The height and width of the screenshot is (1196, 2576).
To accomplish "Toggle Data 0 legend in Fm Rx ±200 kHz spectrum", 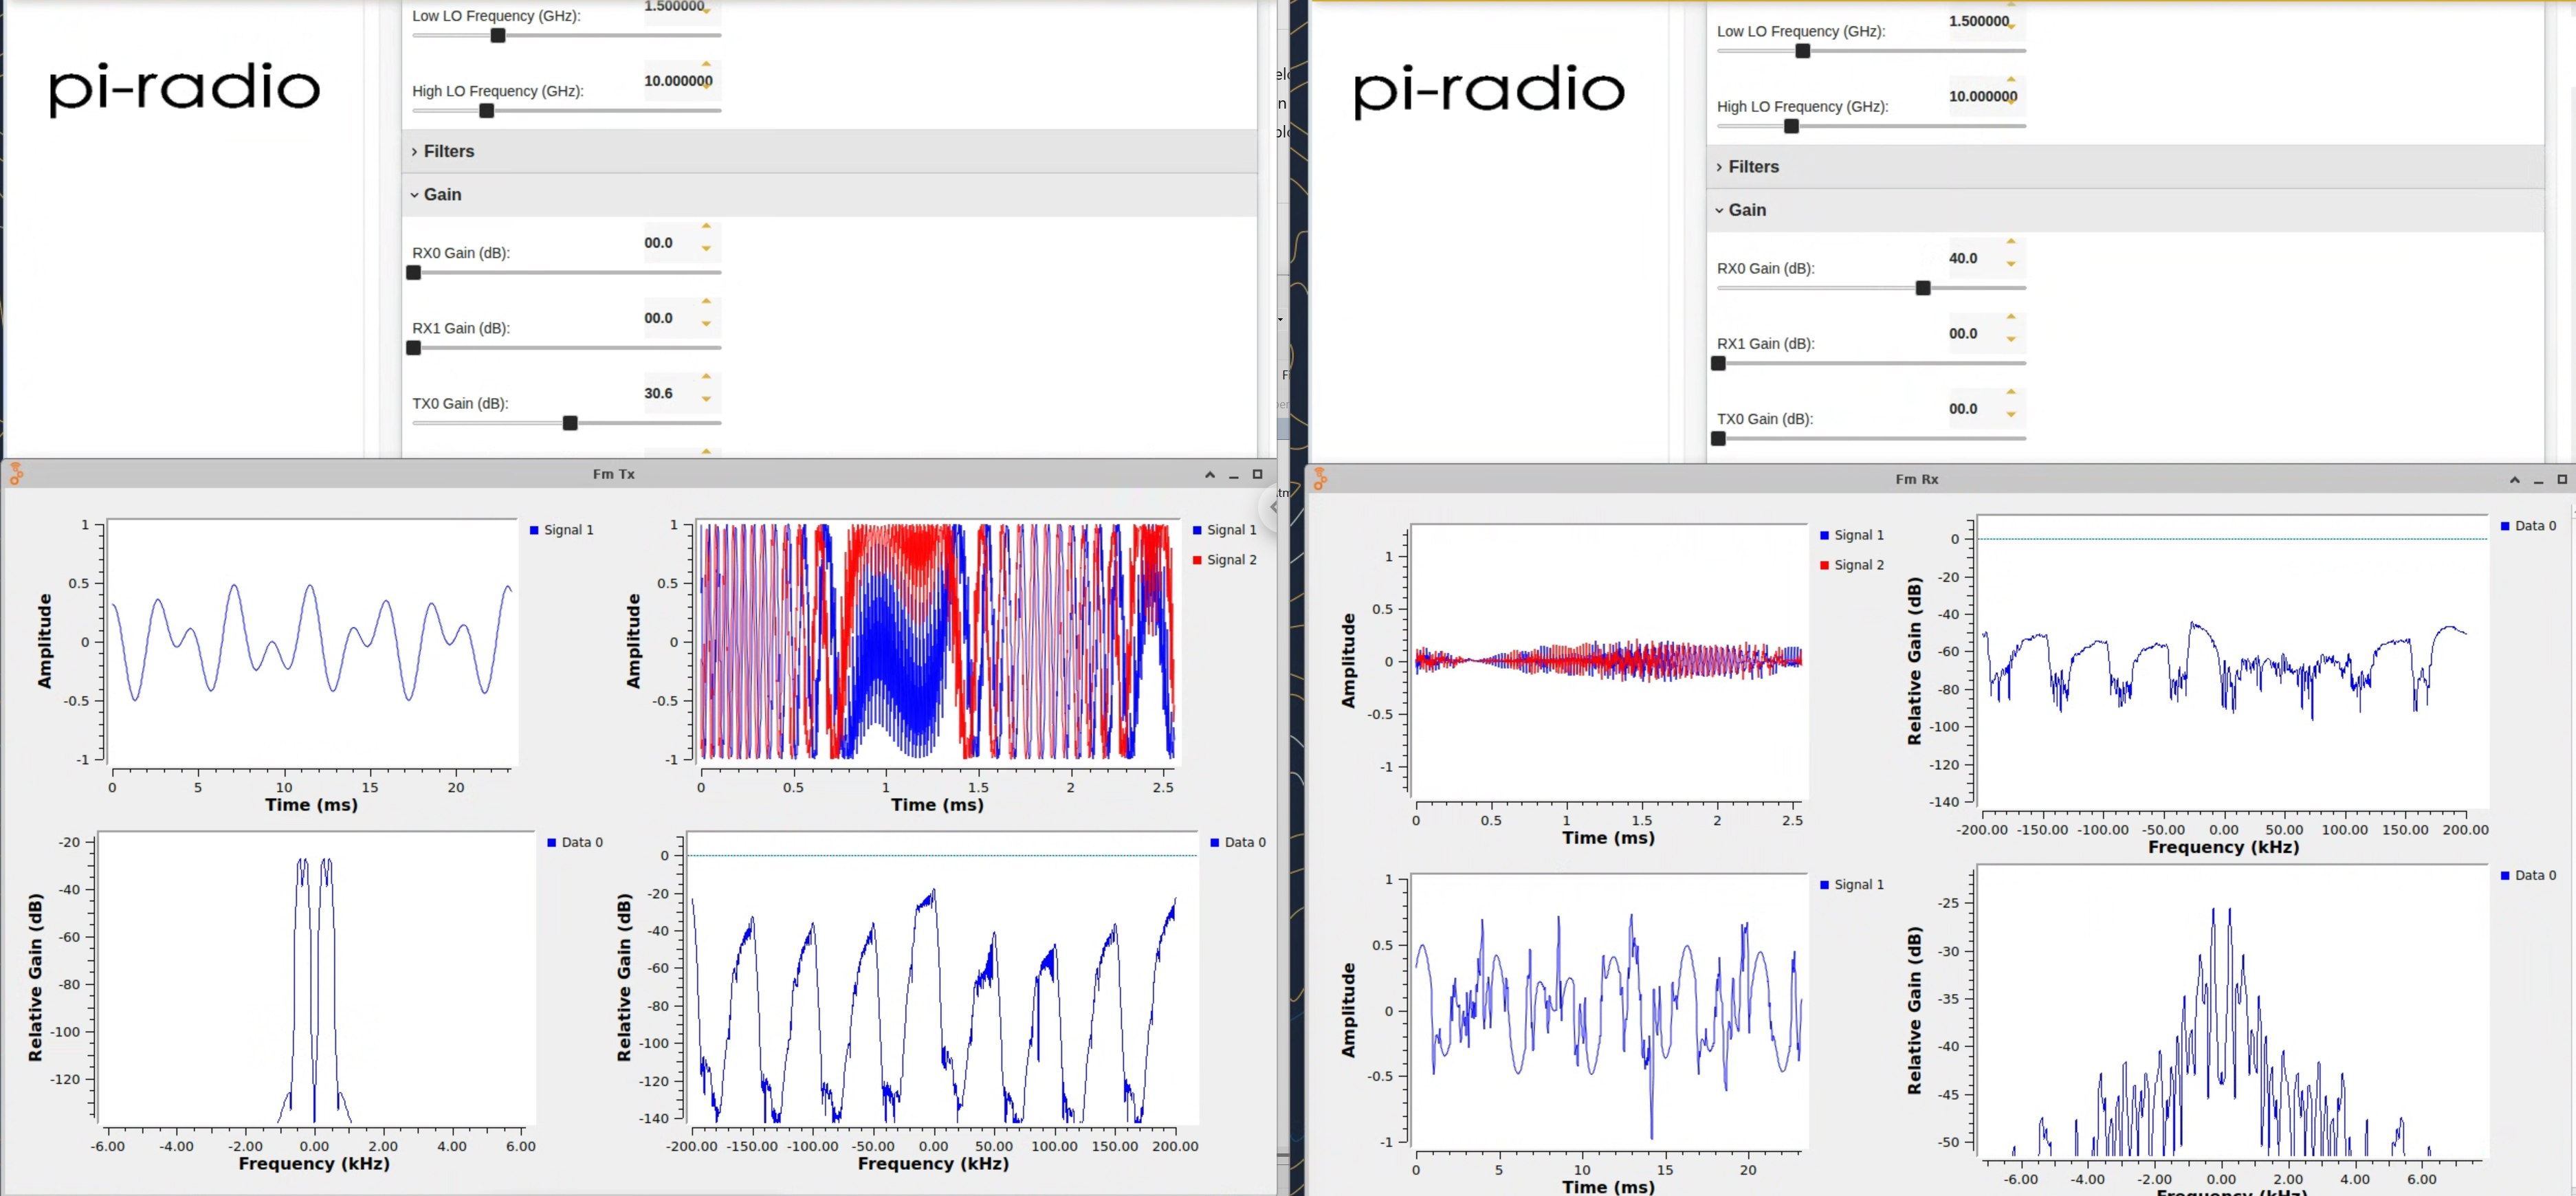I will (x=2534, y=526).
